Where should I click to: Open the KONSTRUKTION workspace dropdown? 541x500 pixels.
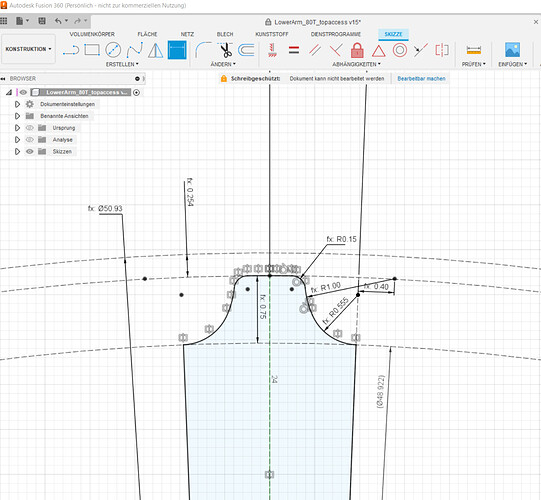[28, 49]
